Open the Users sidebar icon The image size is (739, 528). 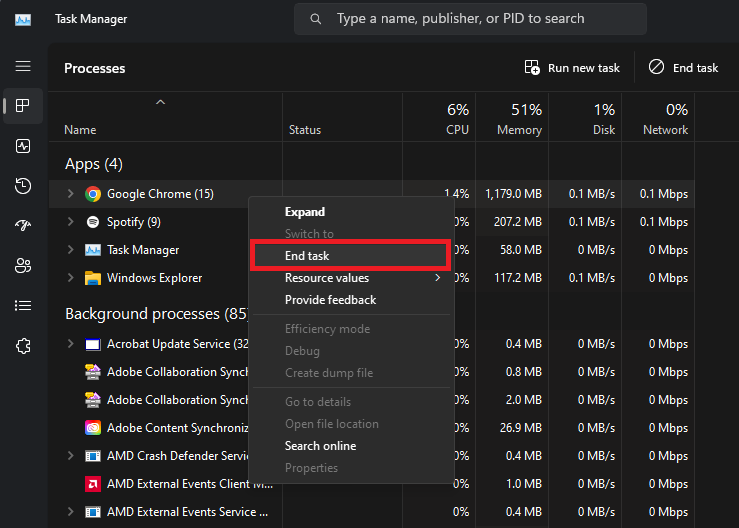[23, 265]
